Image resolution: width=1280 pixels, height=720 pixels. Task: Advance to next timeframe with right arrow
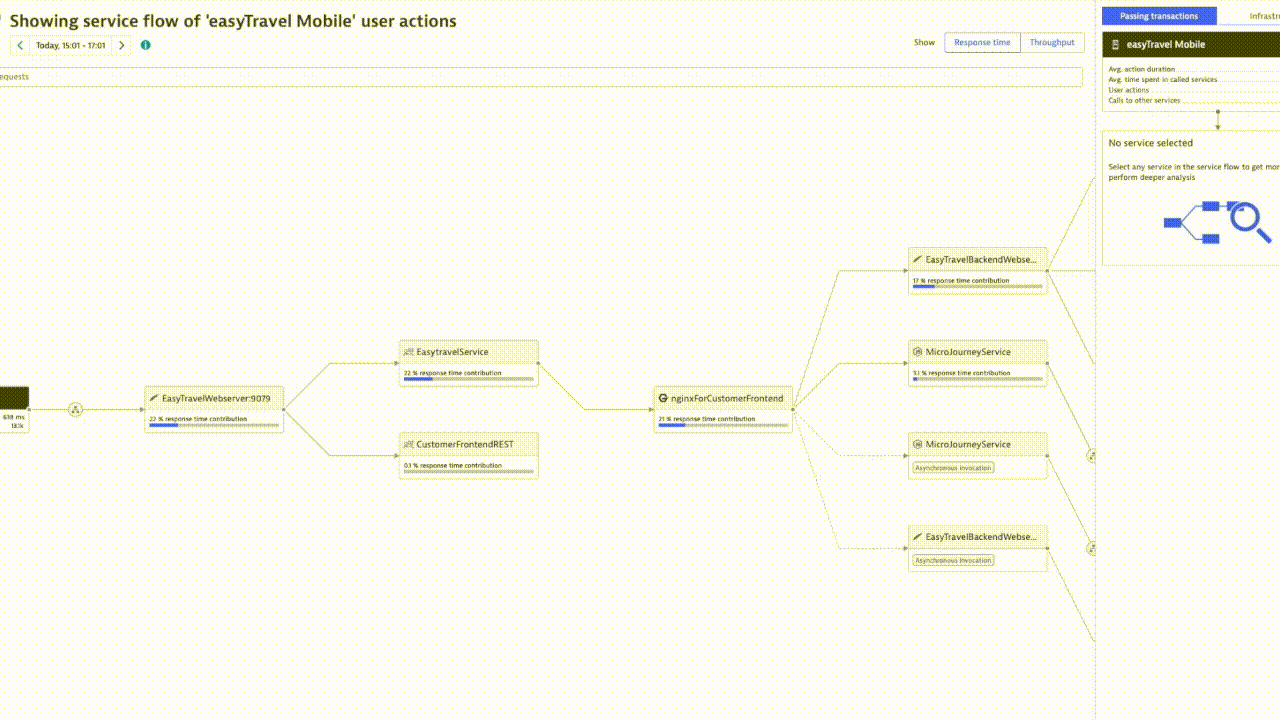click(122, 45)
